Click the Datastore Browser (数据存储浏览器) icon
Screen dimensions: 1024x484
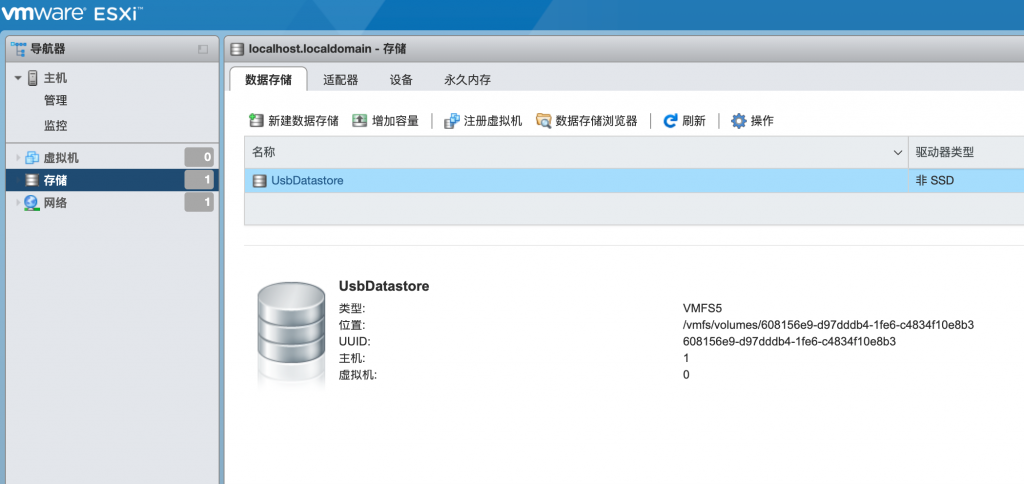pos(543,121)
